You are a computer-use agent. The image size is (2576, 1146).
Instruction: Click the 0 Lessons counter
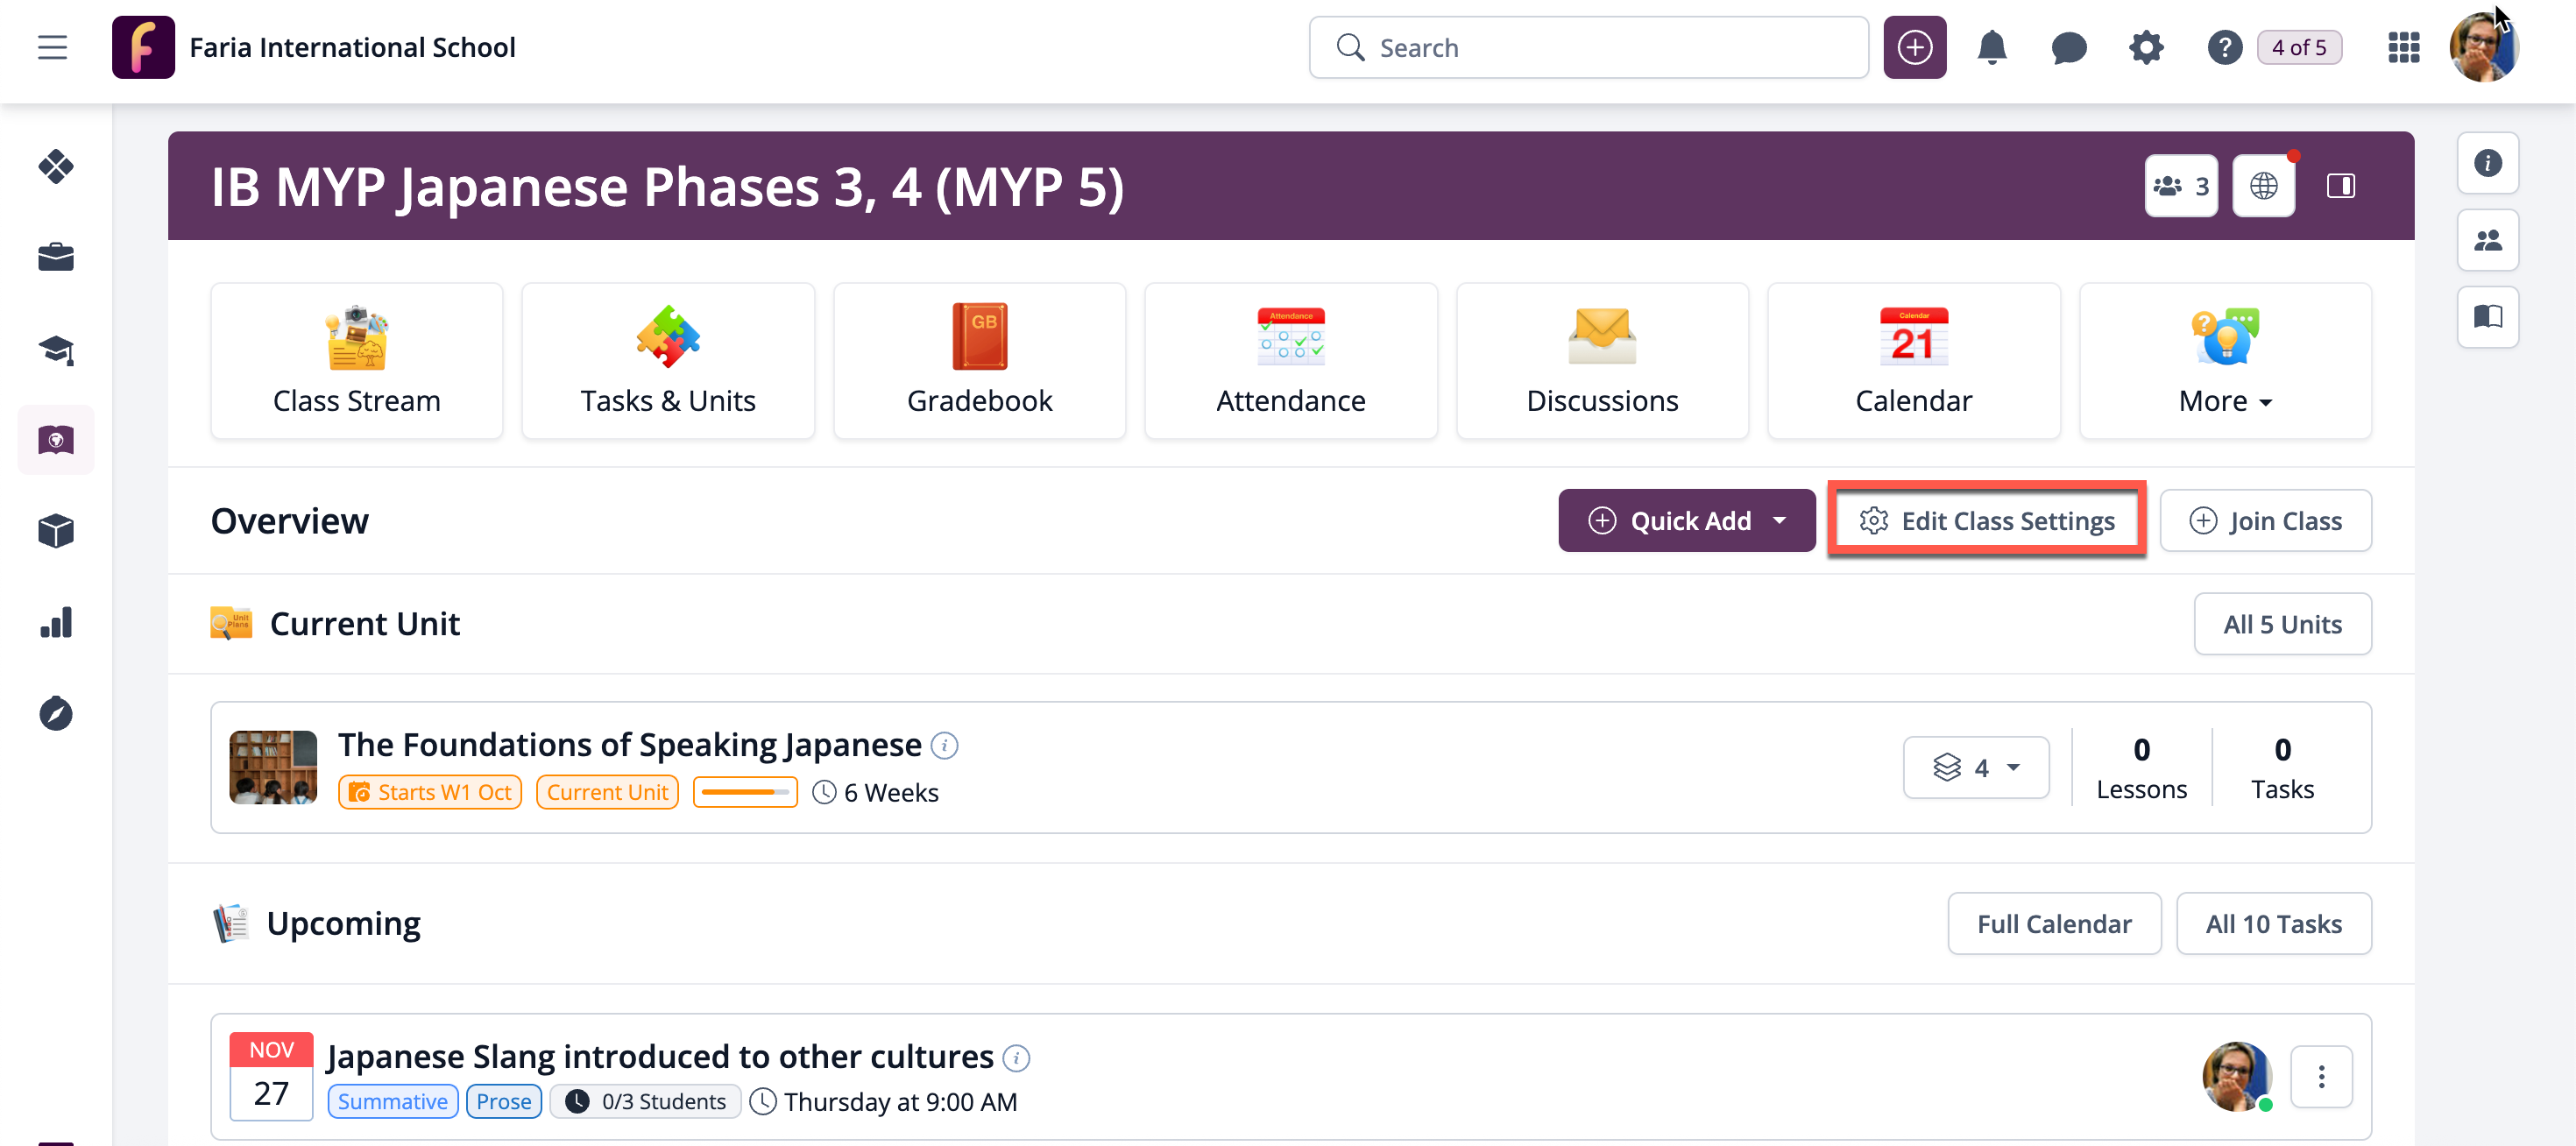pos(2141,768)
